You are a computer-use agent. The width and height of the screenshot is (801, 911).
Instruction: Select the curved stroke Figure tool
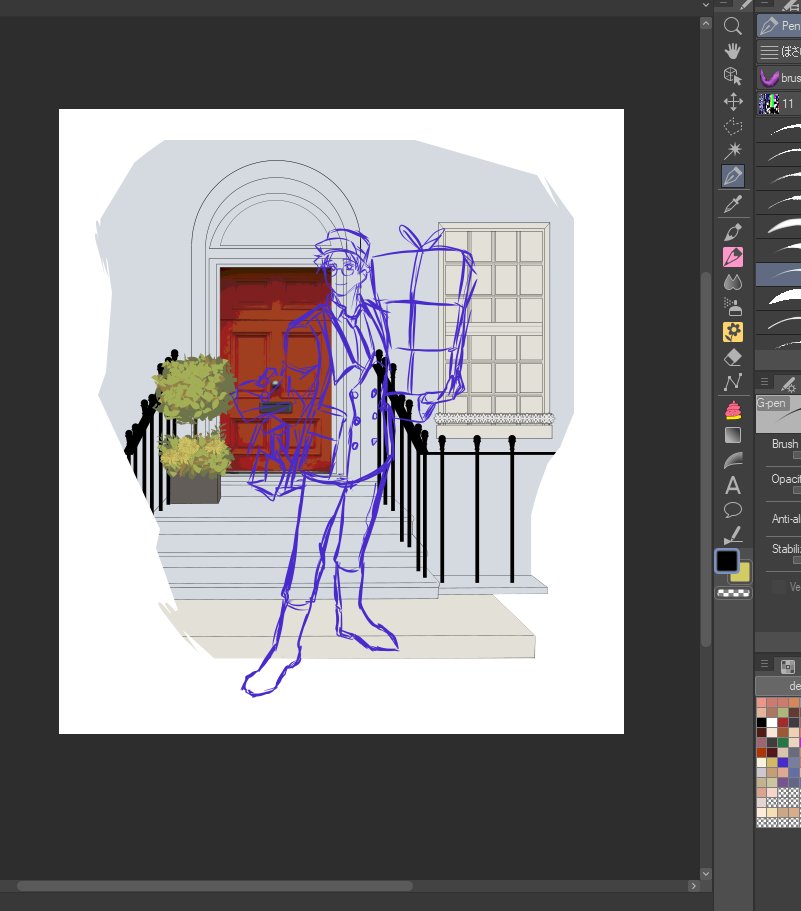click(732, 460)
